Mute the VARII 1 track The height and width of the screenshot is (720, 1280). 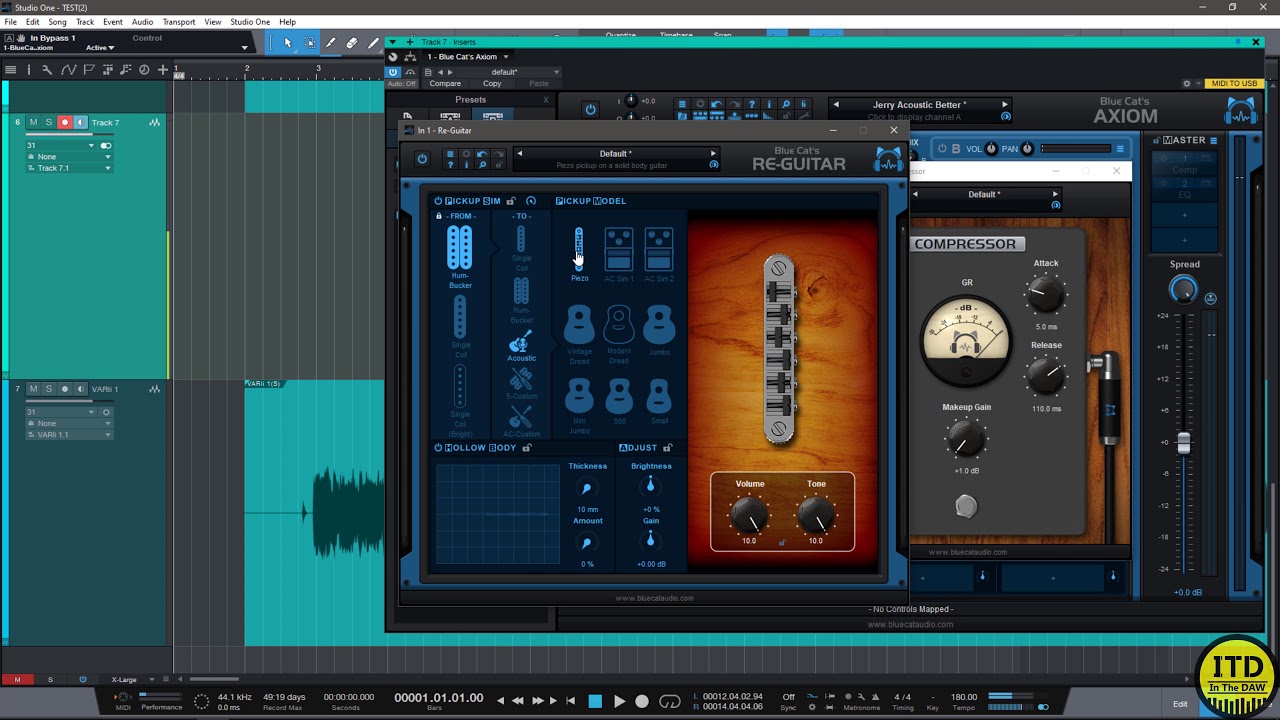tap(33, 389)
